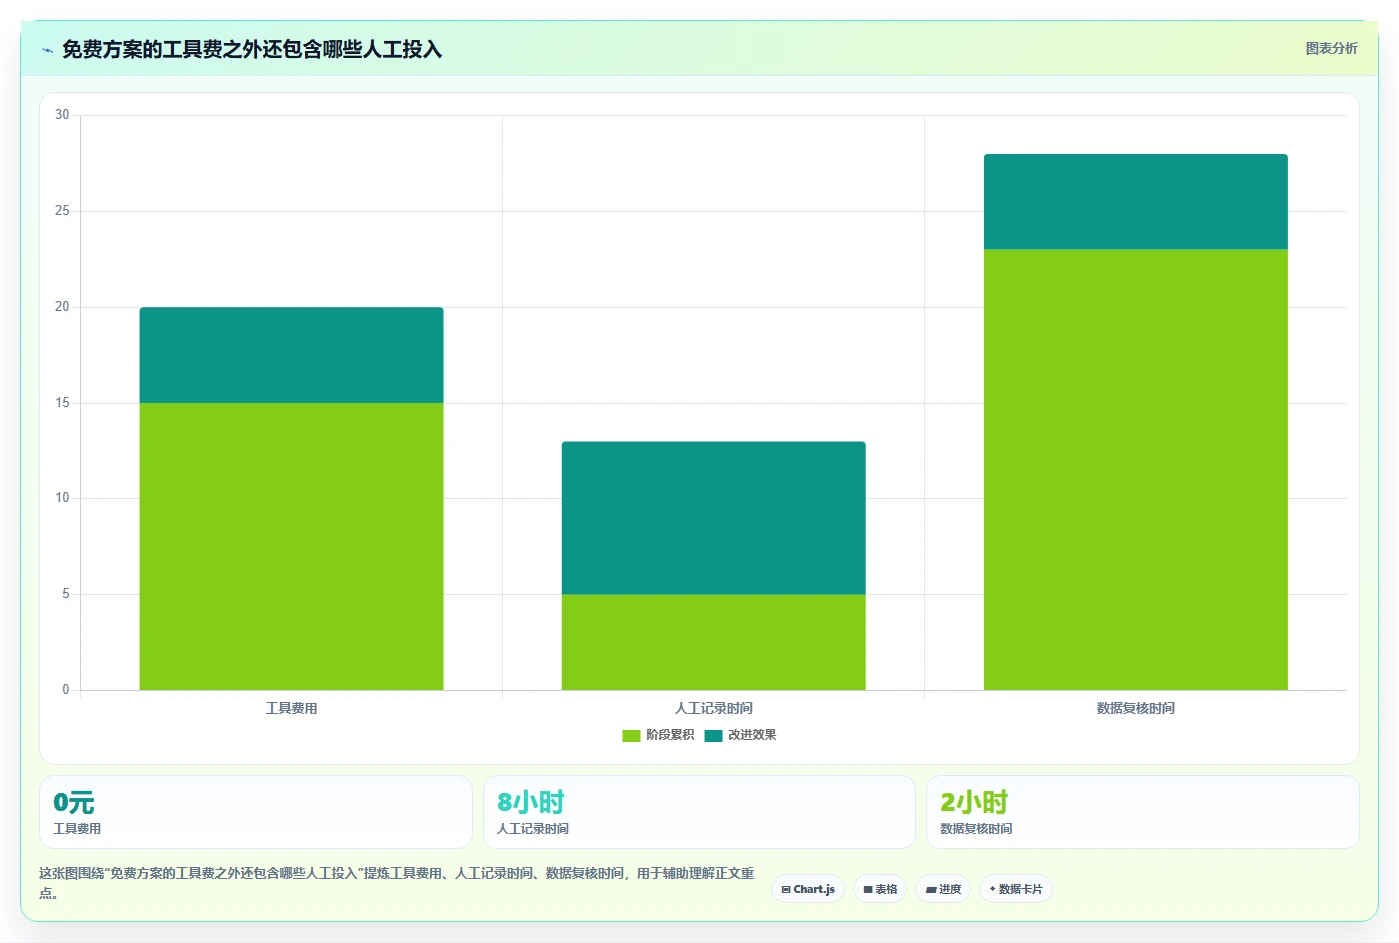Click the 图表分析 label in the header

pyautogui.click(x=1331, y=48)
